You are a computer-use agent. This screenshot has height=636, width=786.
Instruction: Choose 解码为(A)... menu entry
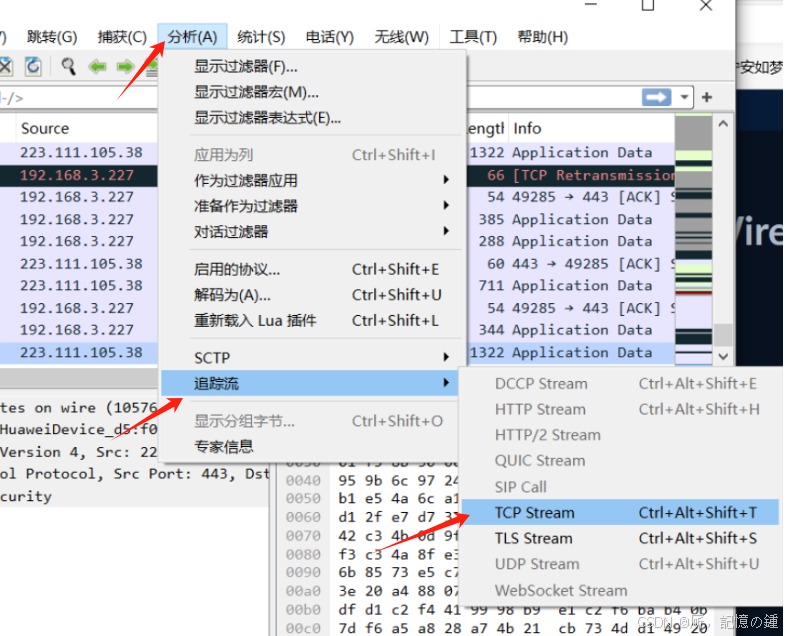click(x=312, y=295)
